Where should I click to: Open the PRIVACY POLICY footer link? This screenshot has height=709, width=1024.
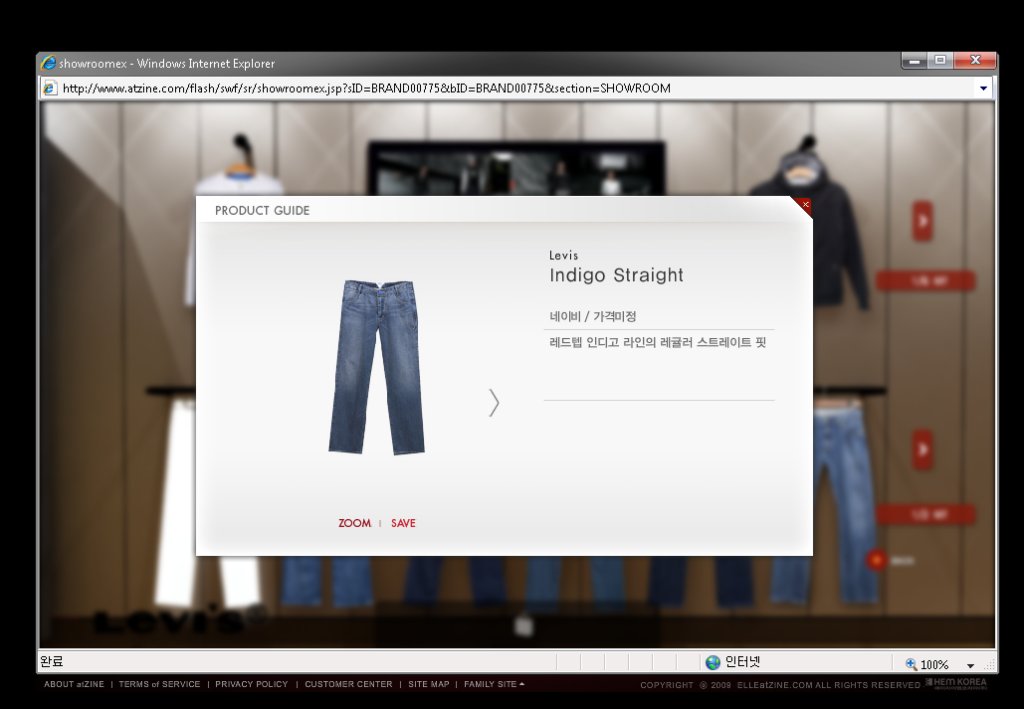[x=251, y=684]
